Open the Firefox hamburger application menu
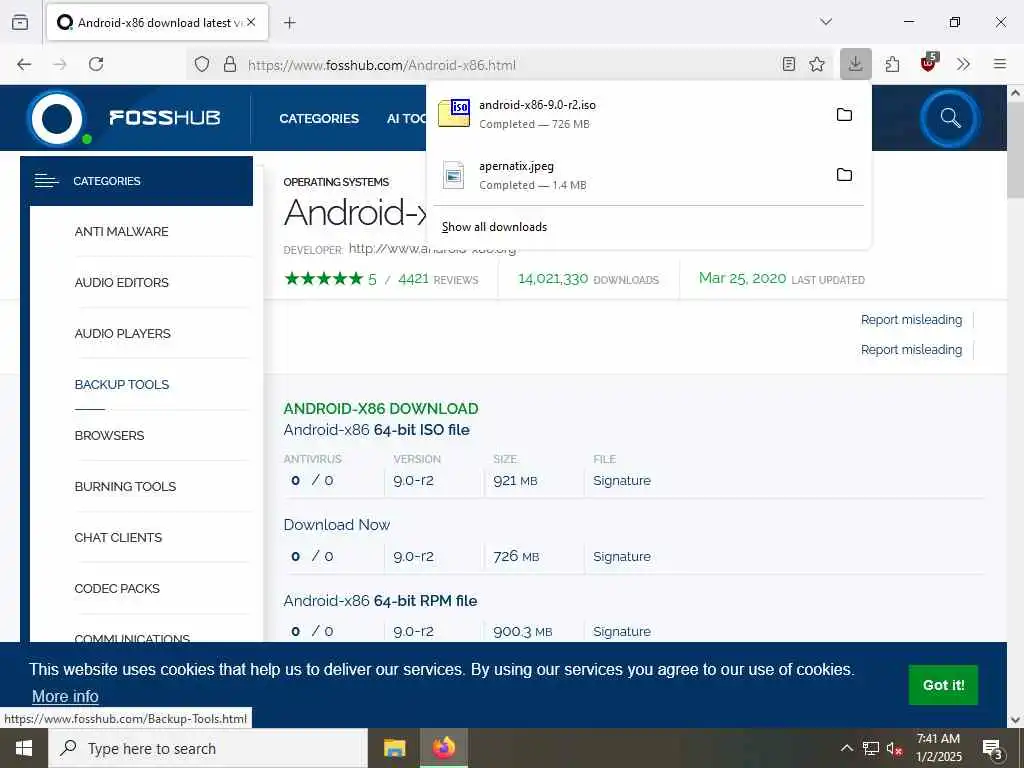Image resolution: width=1024 pixels, height=768 pixels. tap(1000, 64)
